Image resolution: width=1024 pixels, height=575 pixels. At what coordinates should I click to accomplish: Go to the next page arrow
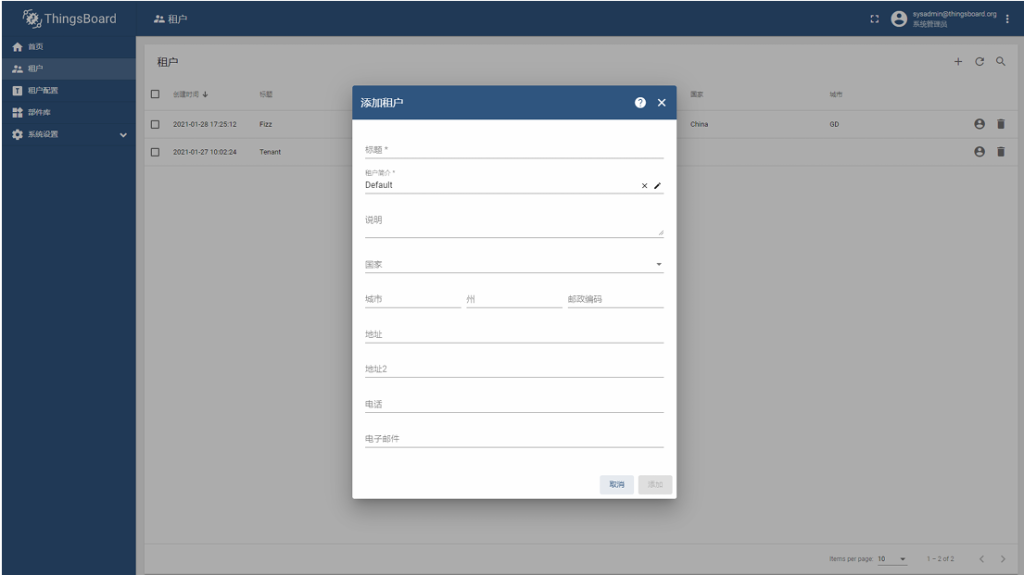[x=1002, y=559]
